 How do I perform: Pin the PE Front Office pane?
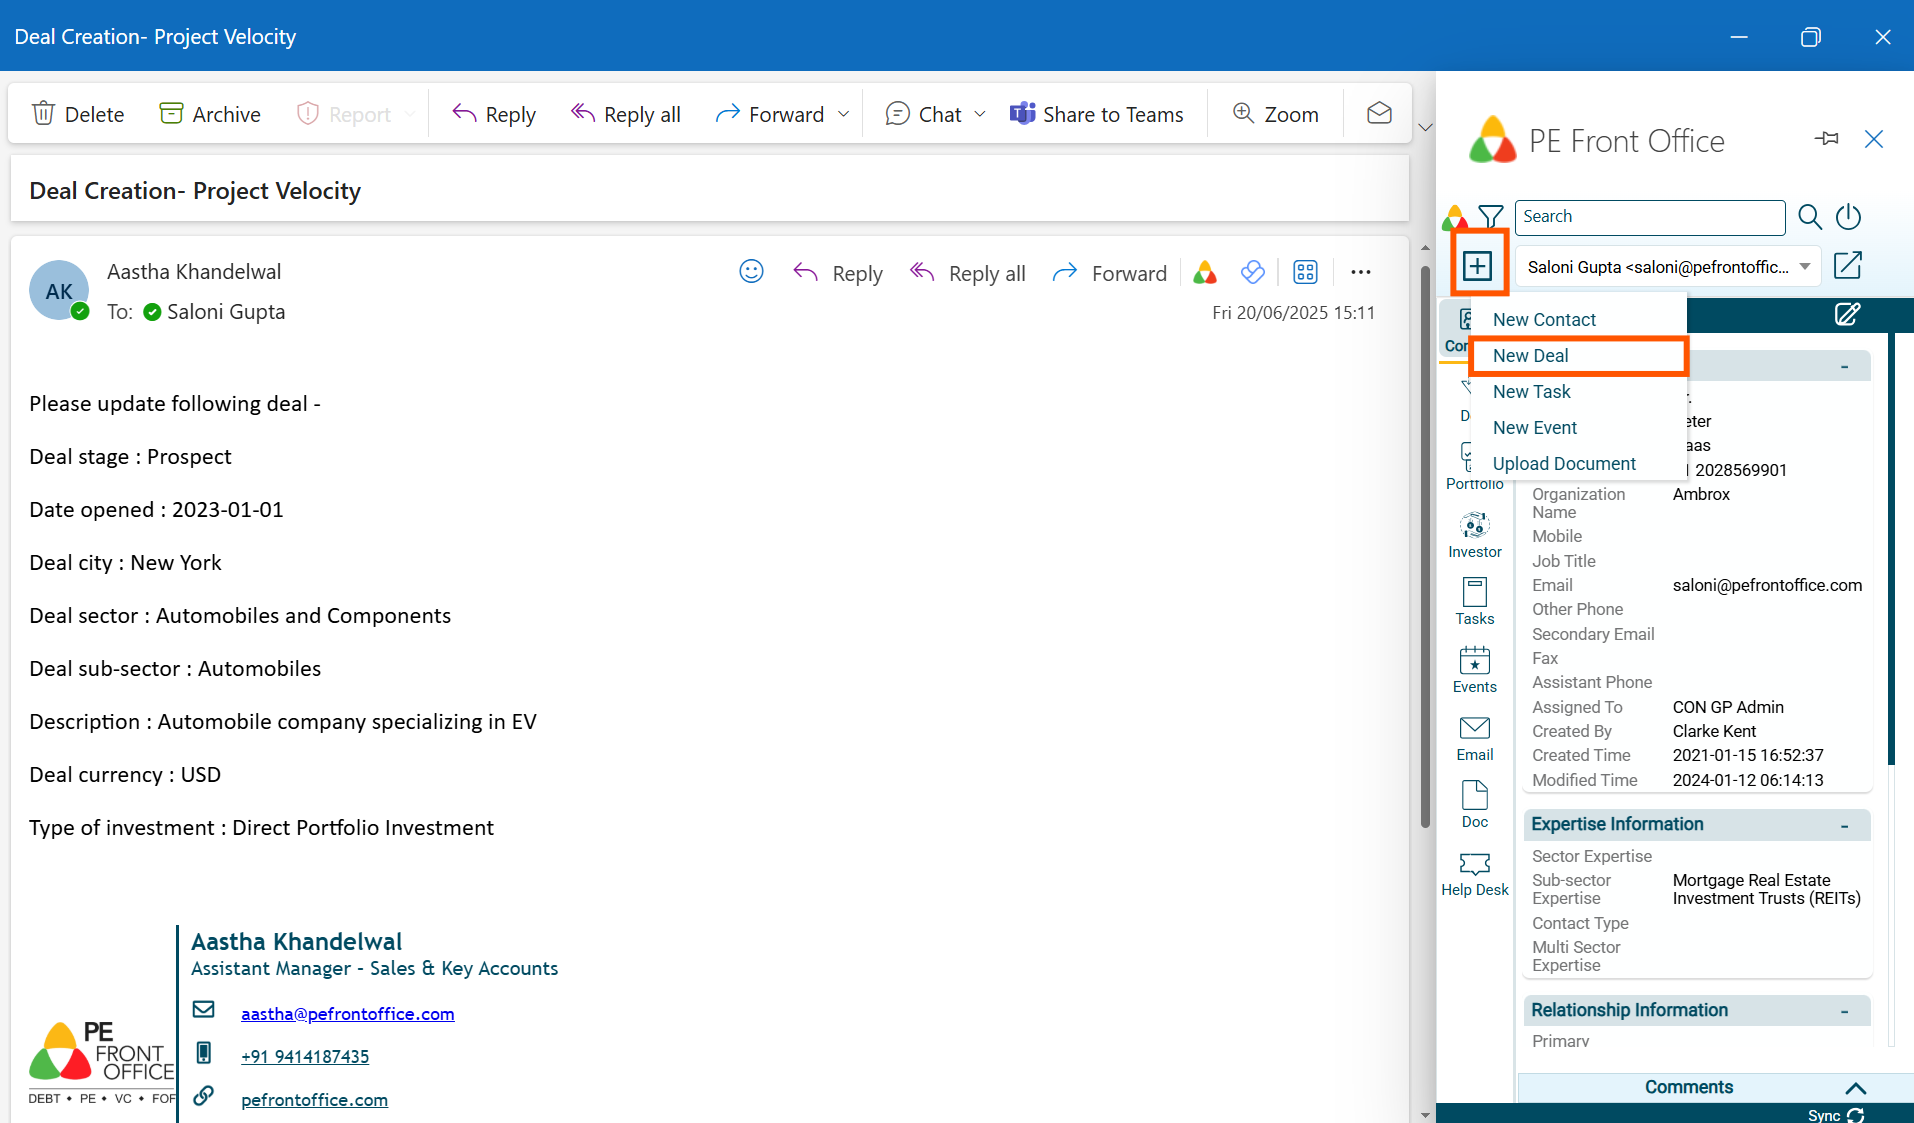1826,139
